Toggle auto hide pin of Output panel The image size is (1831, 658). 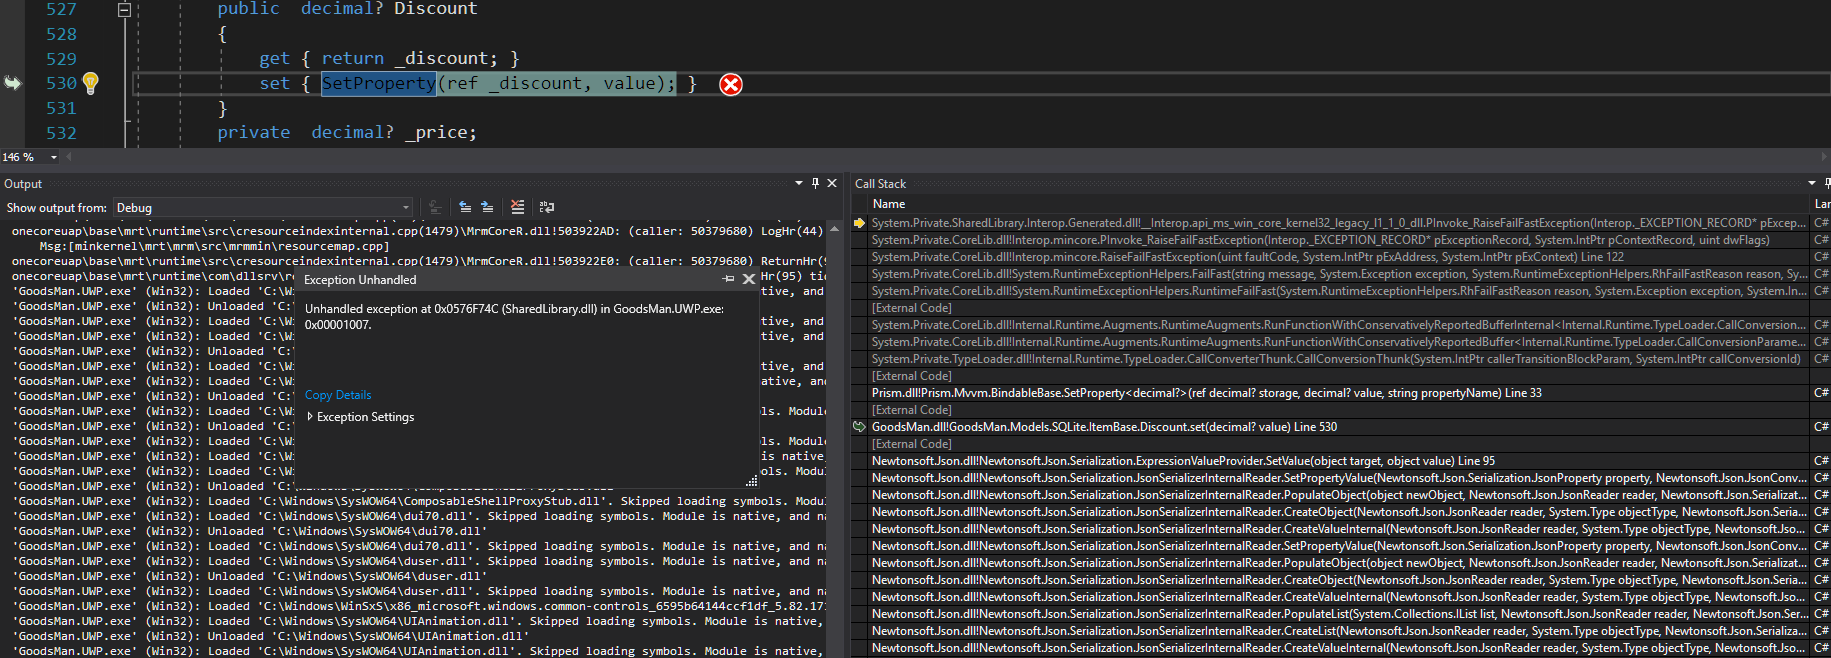coord(815,183)
